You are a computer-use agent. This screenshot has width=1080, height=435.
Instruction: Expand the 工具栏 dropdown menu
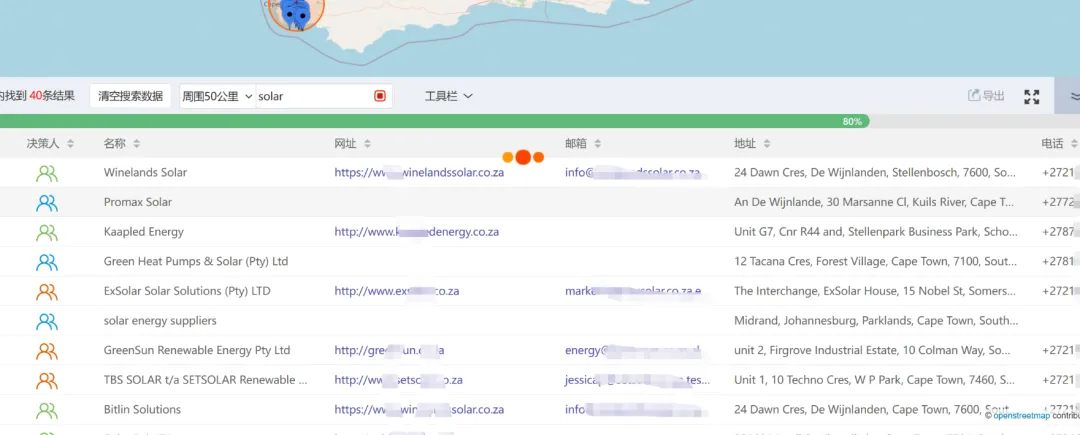coord(448,96)
